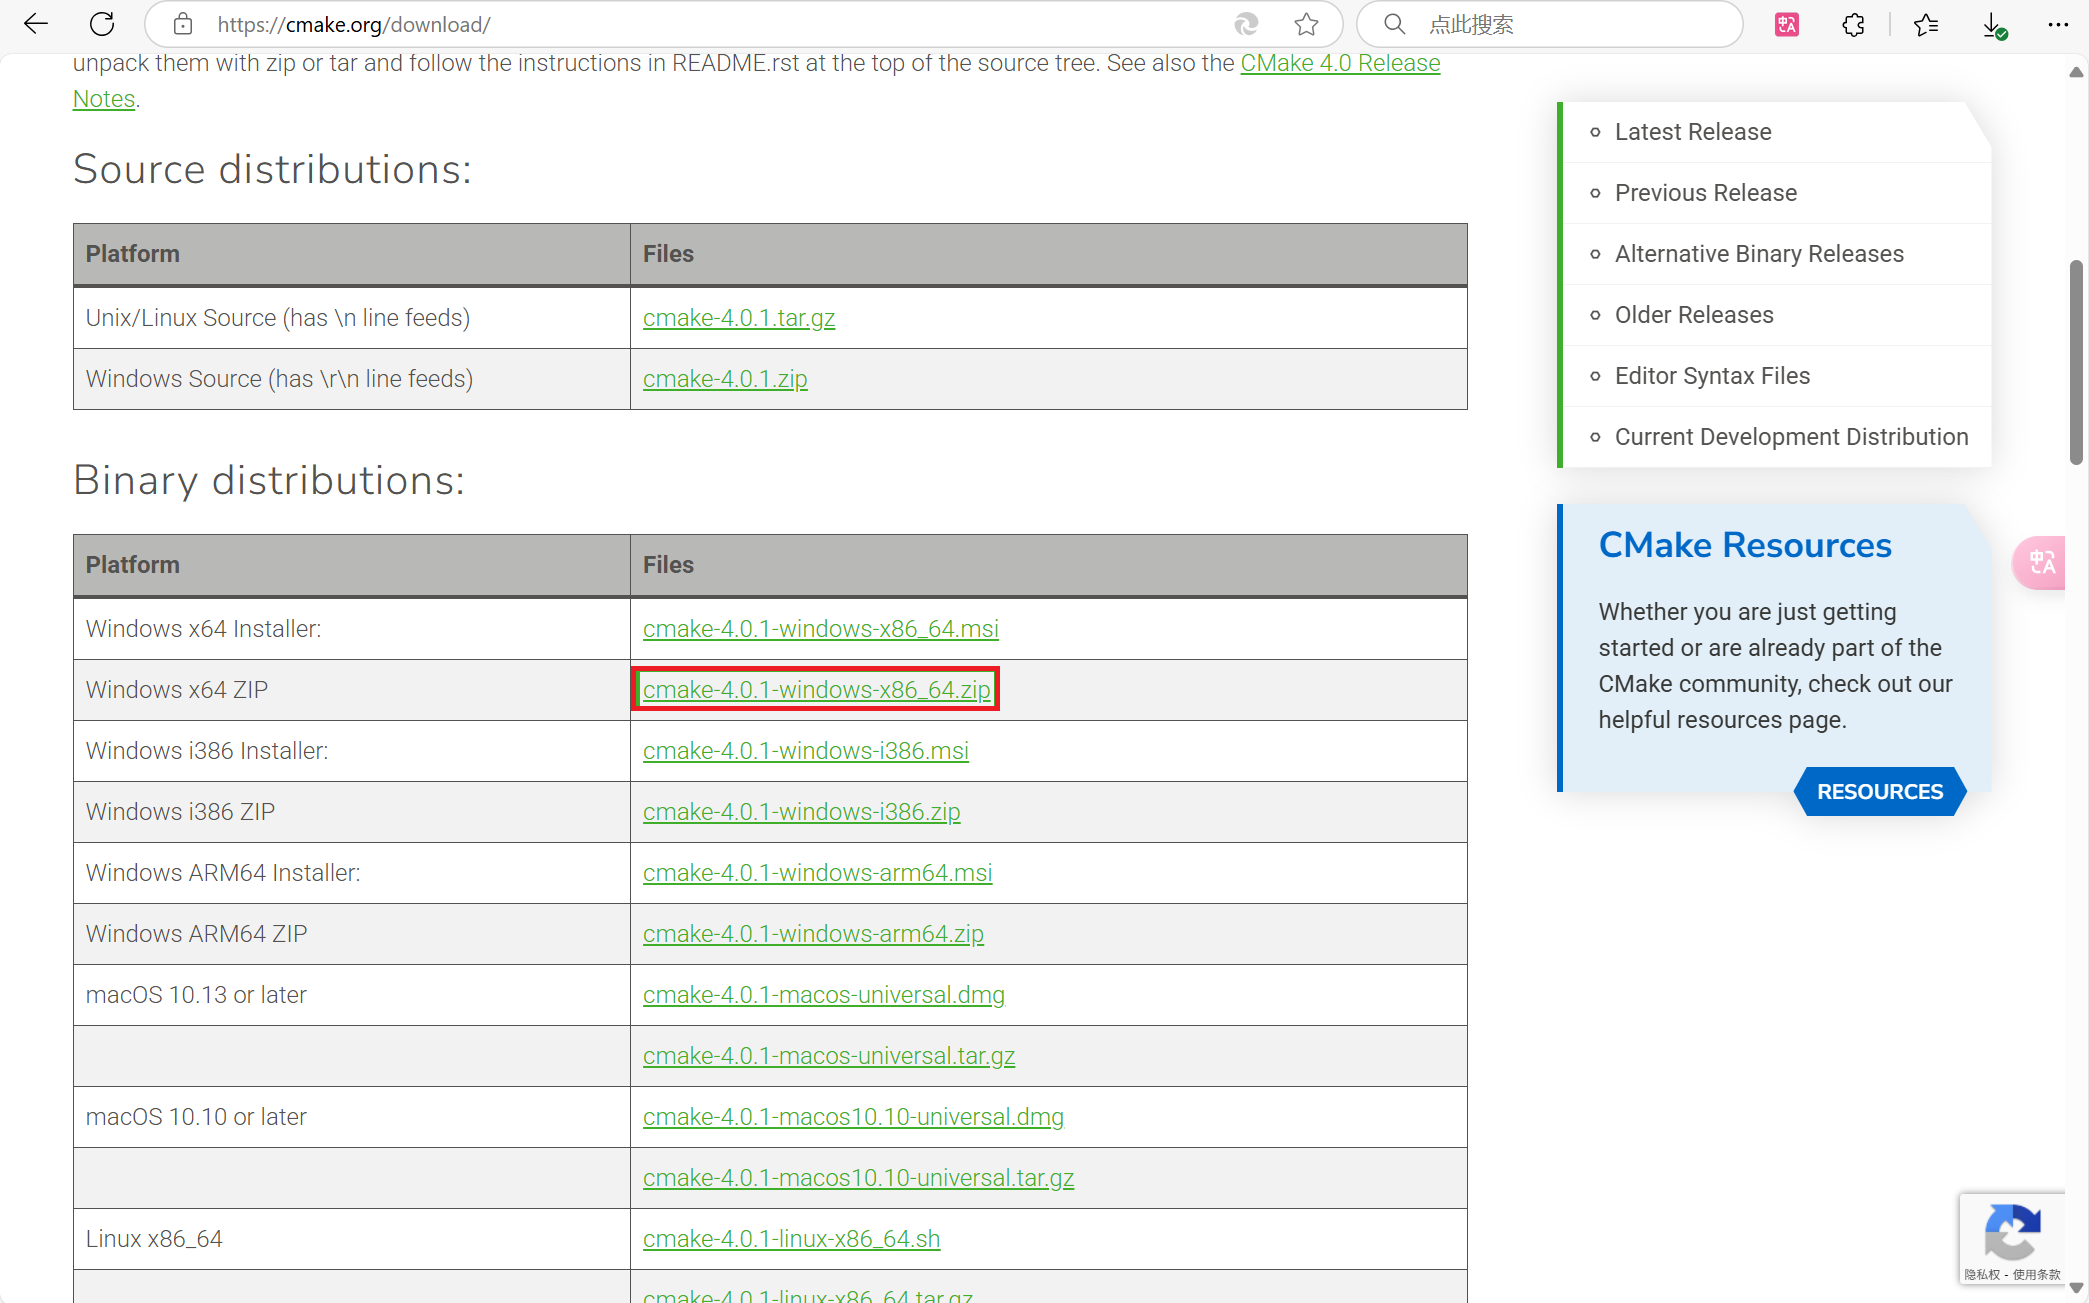This screenshot has height=1303, width=2089.
Task: Go to Latest Release section
Action: pos(1692,132)
